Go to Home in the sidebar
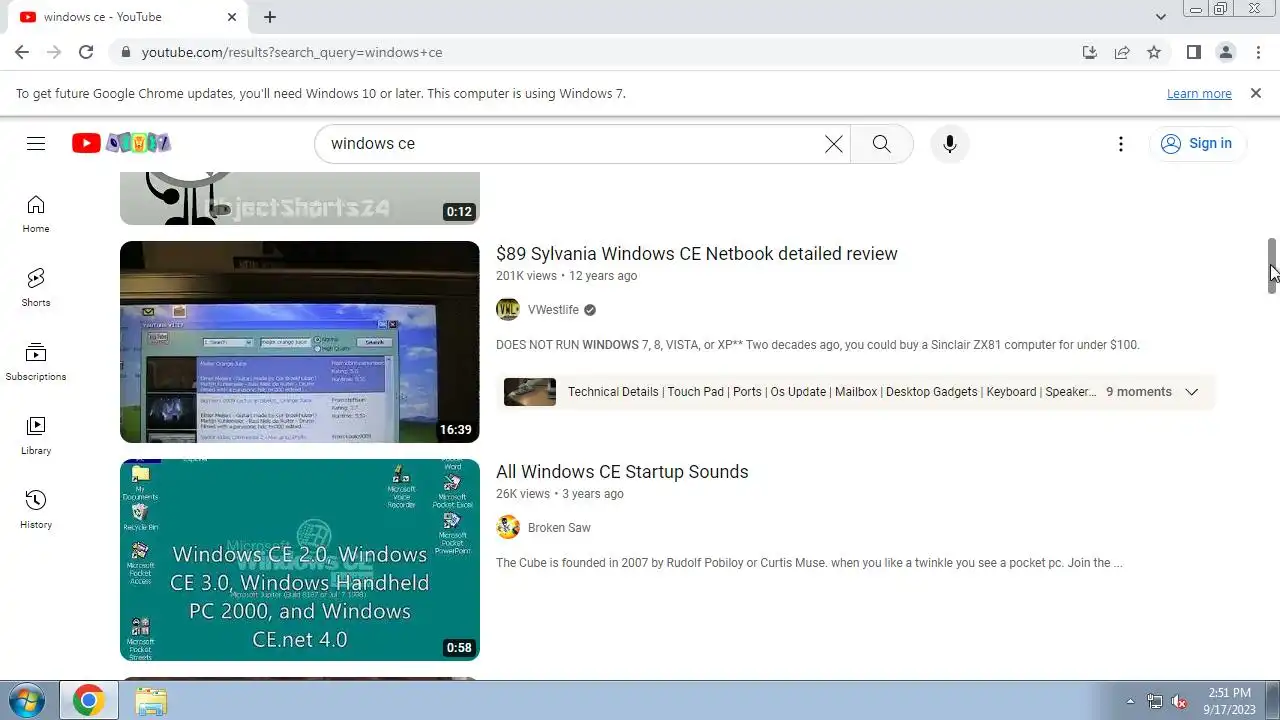 (36, 214)
